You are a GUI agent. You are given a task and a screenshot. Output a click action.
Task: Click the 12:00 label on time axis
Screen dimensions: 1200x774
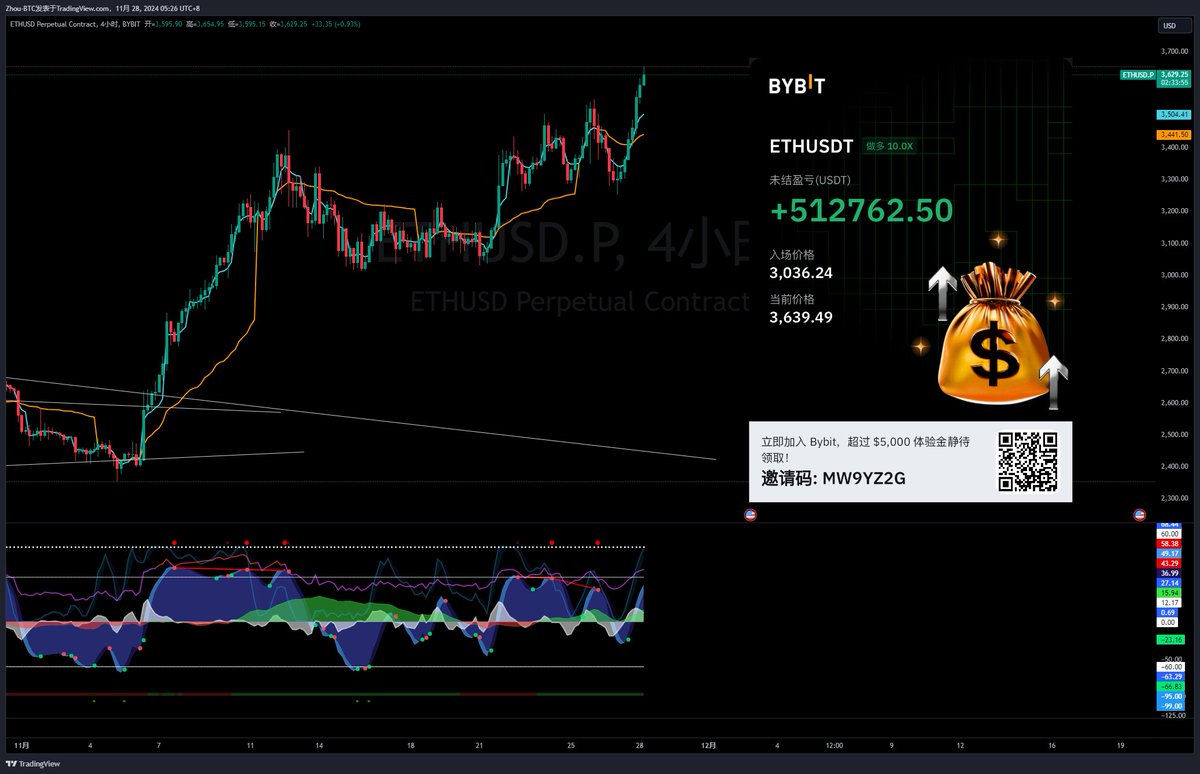coord(835,745)
